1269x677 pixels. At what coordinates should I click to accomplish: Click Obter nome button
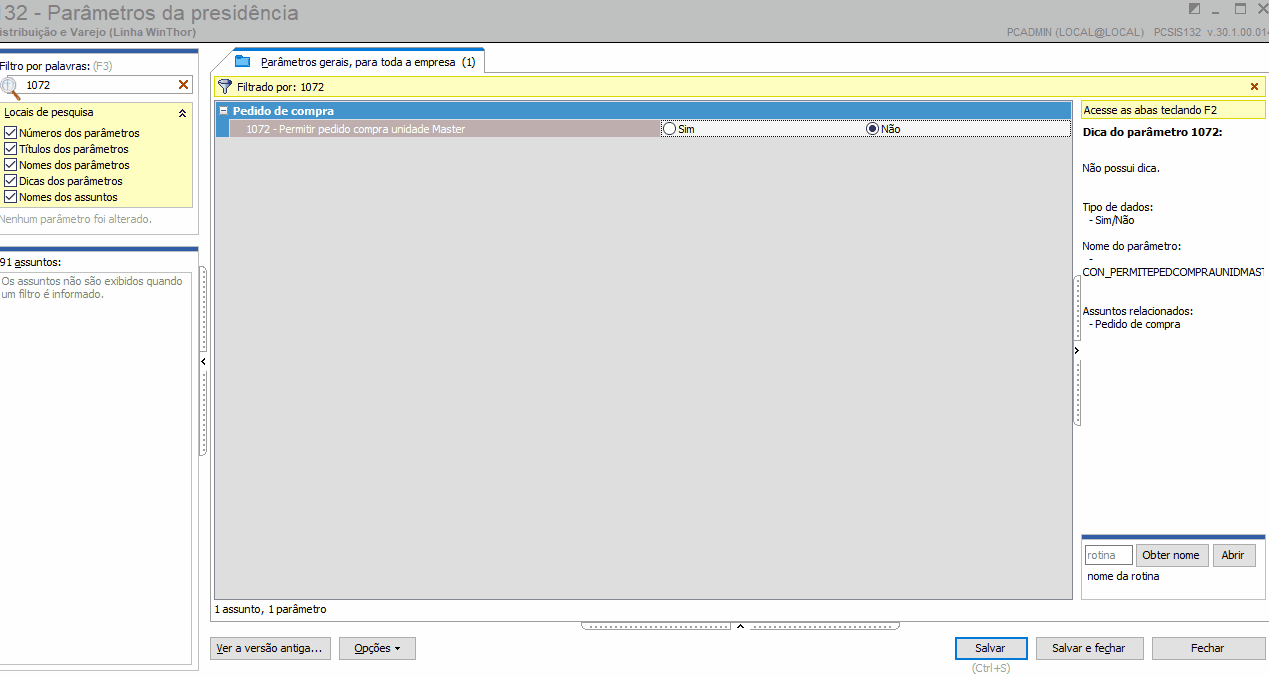1172,555
